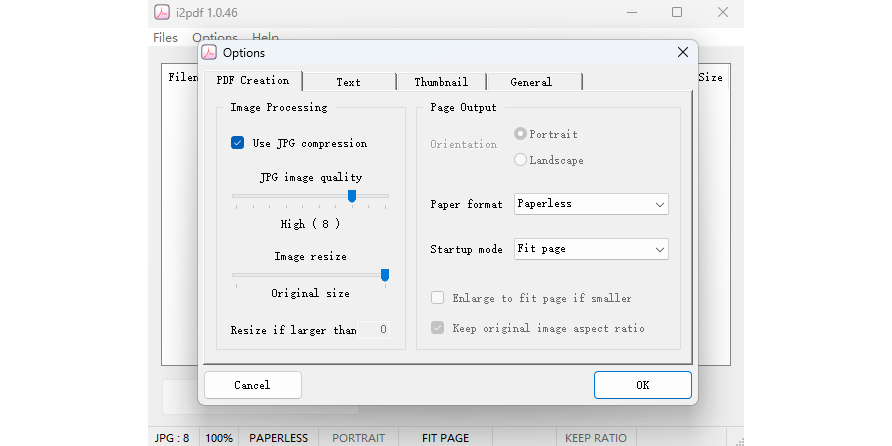
Task: Click the Cancel button
Action: coord(253,385)
